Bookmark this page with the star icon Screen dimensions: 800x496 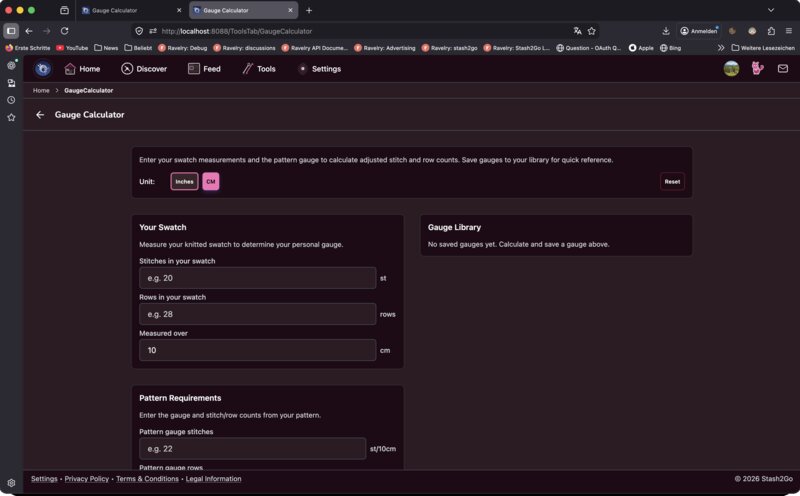point(591,31)
